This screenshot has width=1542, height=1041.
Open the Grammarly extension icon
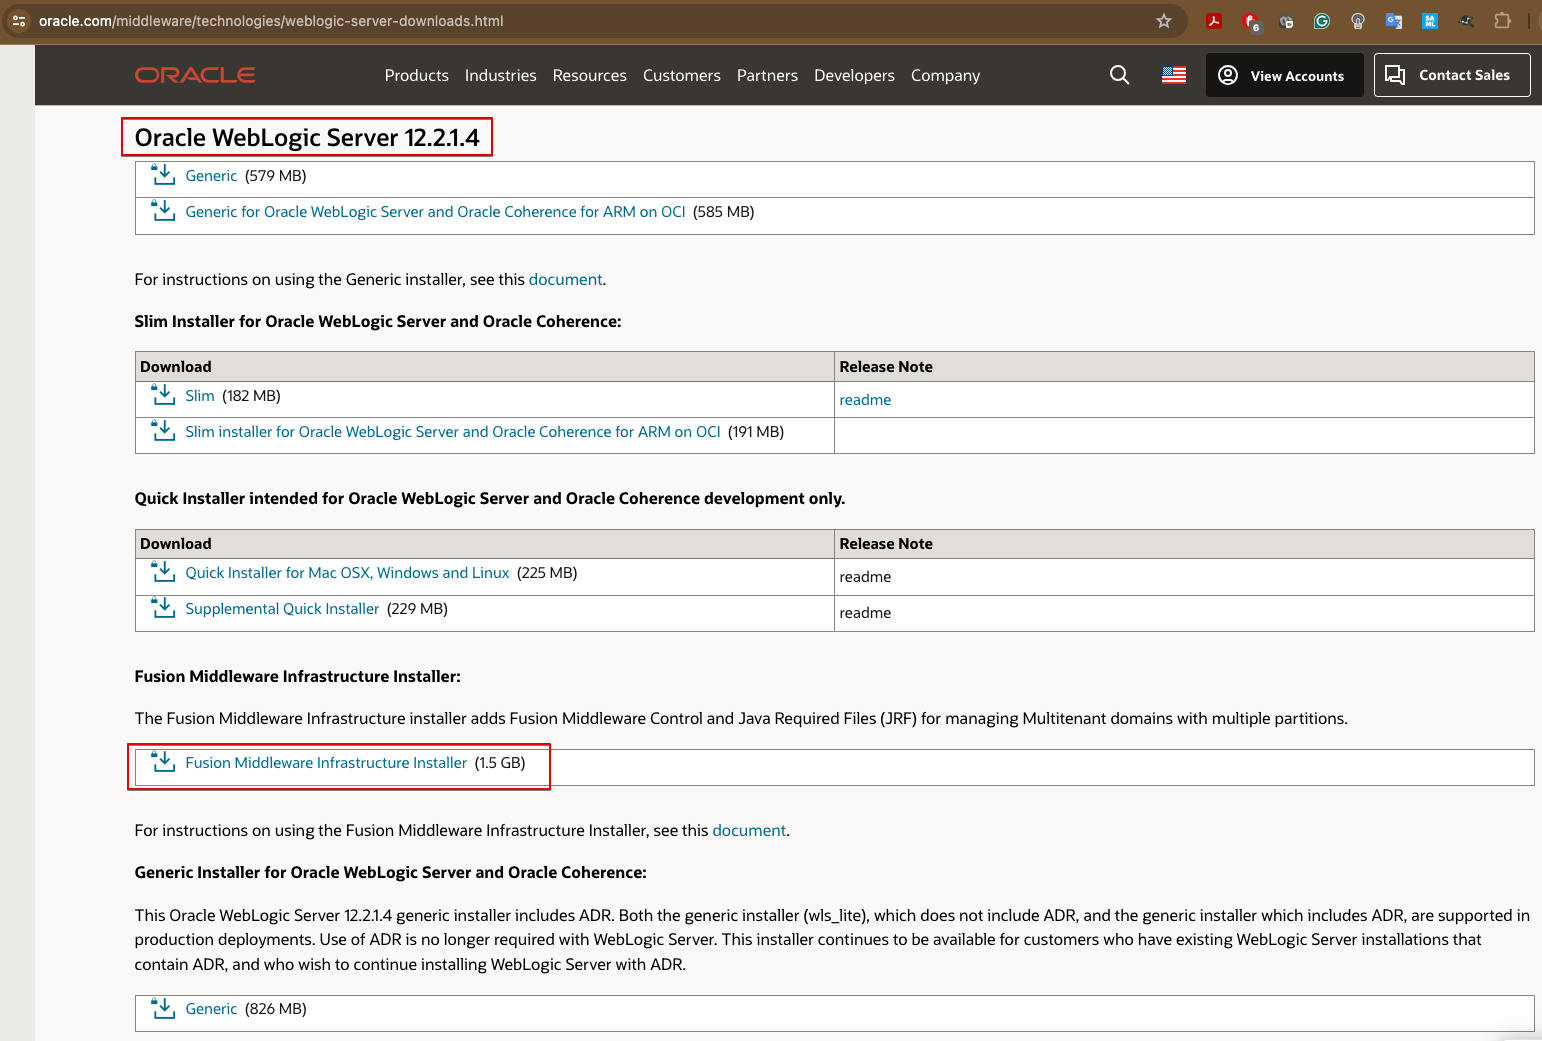(x=1321, y=21)
